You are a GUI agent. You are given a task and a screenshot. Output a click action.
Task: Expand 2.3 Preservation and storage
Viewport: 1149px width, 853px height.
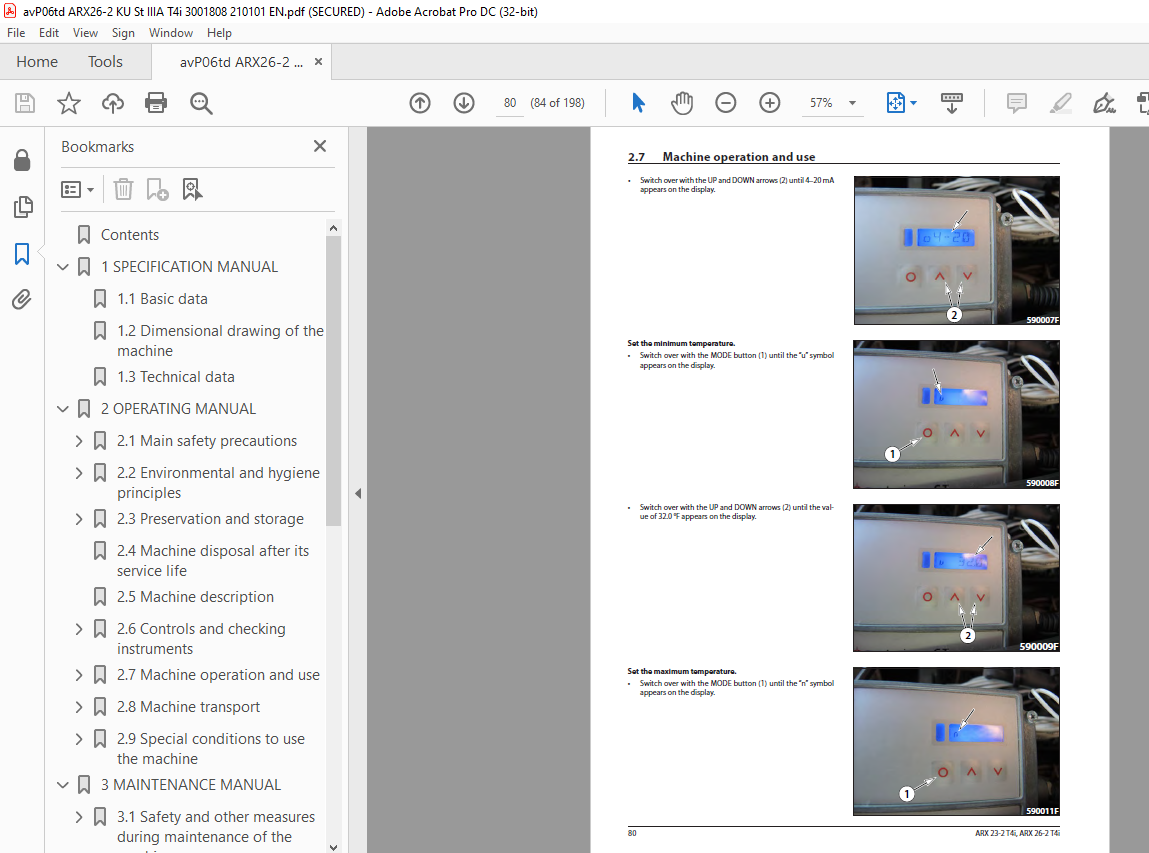tap(79, 519)
